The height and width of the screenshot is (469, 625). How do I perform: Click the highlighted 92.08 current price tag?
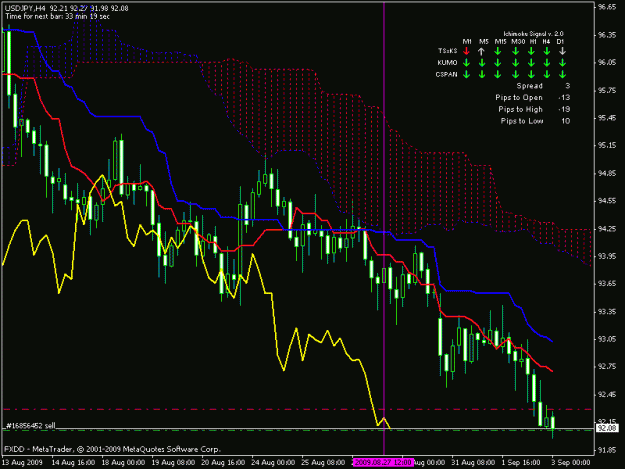[x=607, y=428]
